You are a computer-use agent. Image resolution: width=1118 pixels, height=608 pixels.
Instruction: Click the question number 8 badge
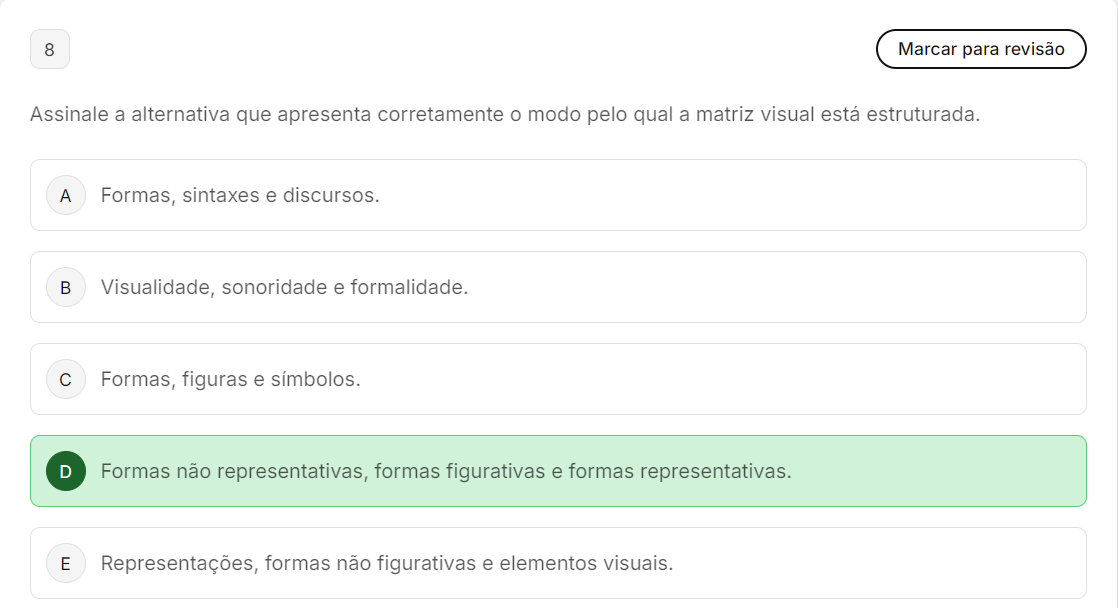tap(50, 50)
